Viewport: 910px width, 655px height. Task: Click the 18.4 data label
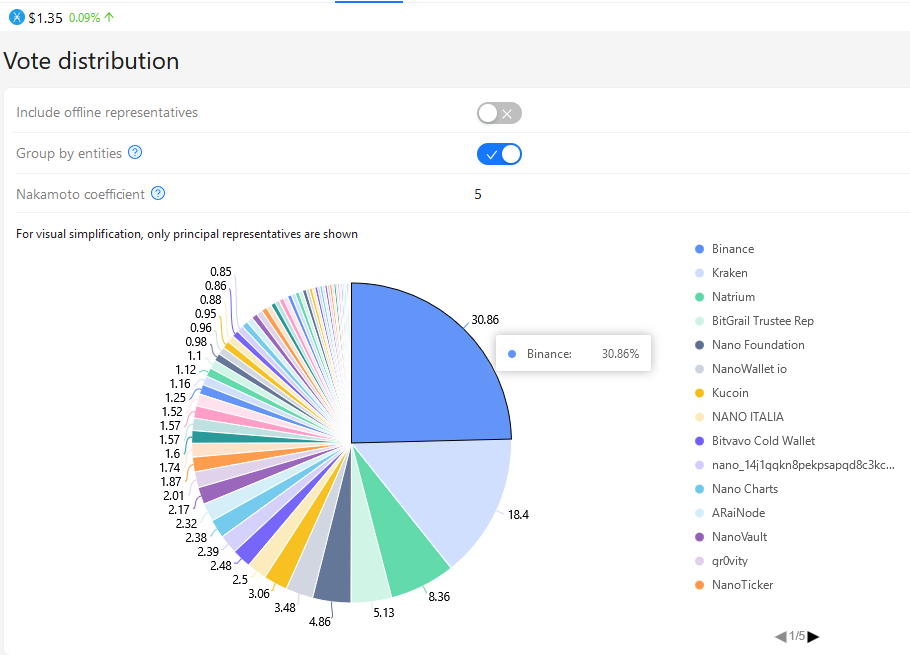[518, 515]
